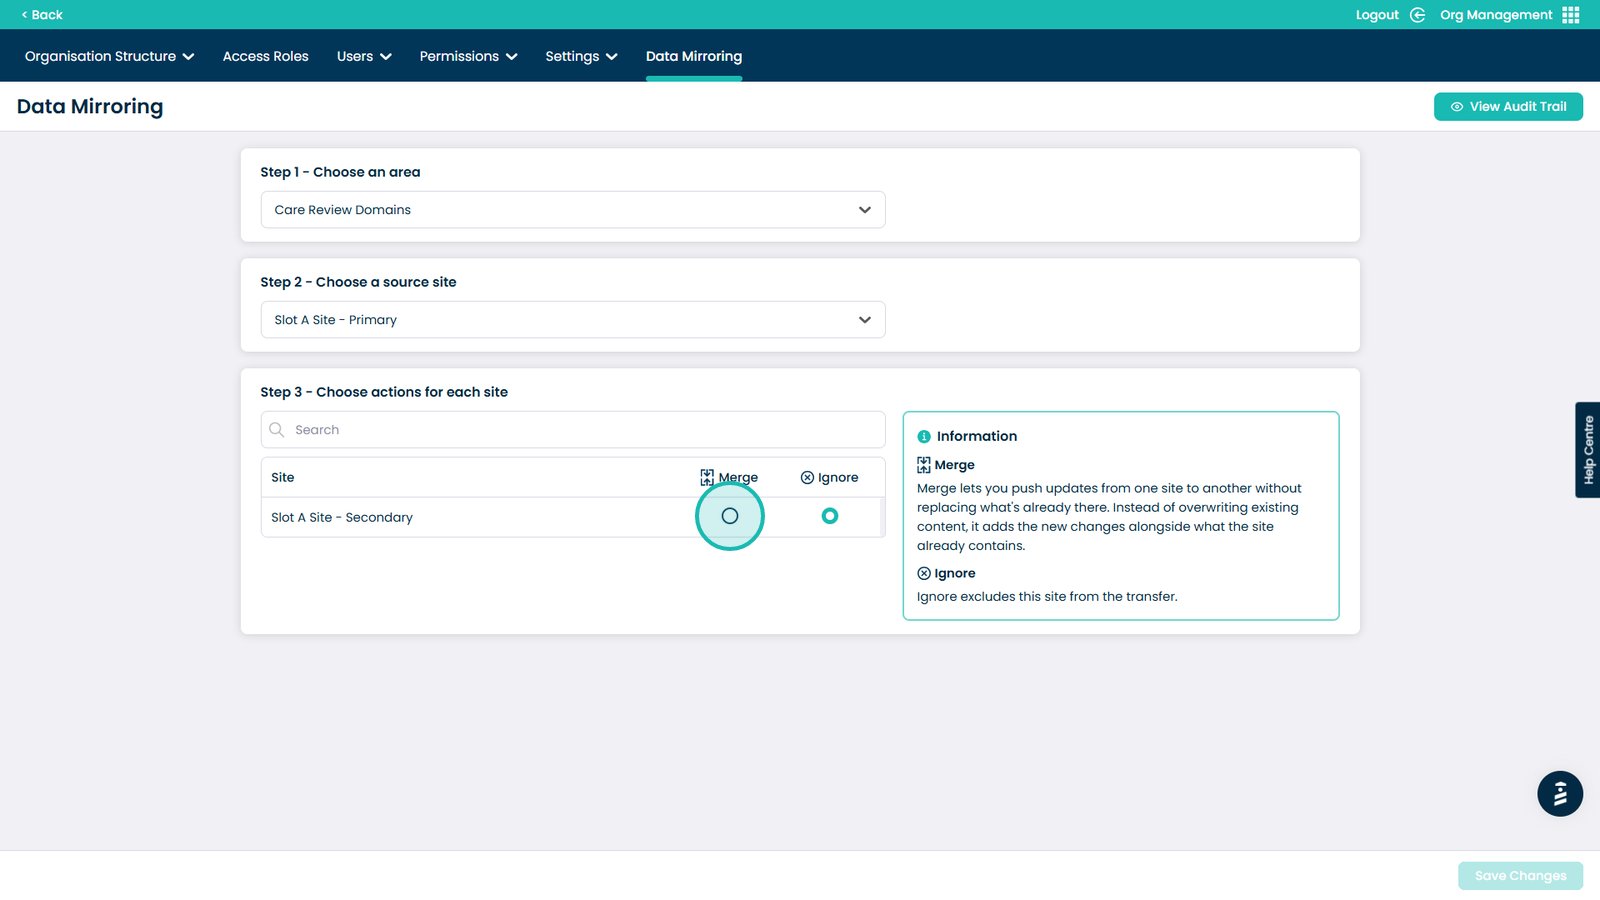Click the Ignore column header icon
This screenshot has width=1600, height=900.
tap(807, 478)
